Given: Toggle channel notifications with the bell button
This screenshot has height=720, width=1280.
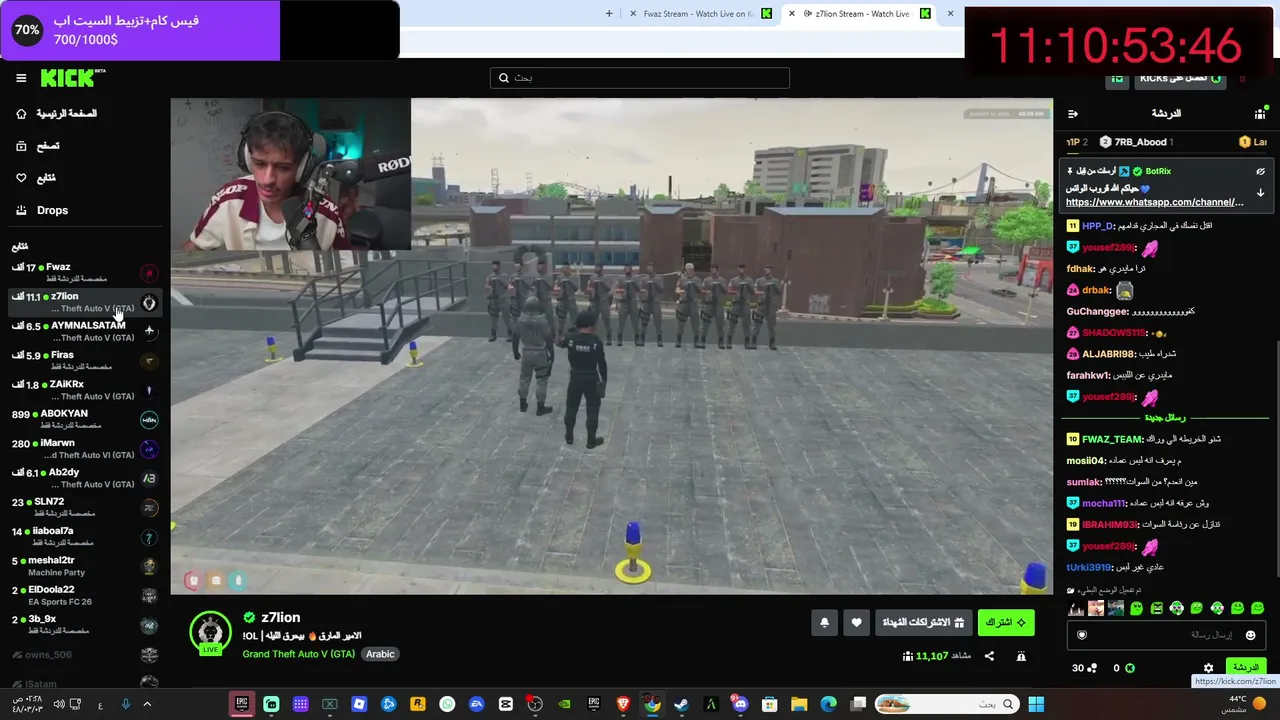Looking at the screenshot, I should (824, 622).
